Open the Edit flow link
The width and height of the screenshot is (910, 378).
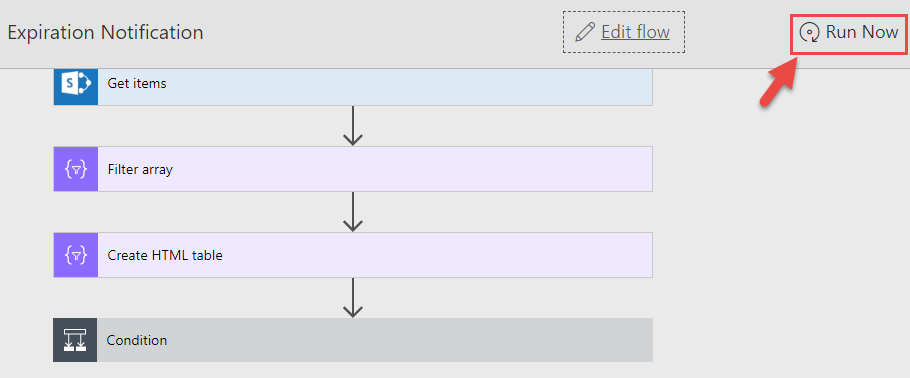coord(635,32)
